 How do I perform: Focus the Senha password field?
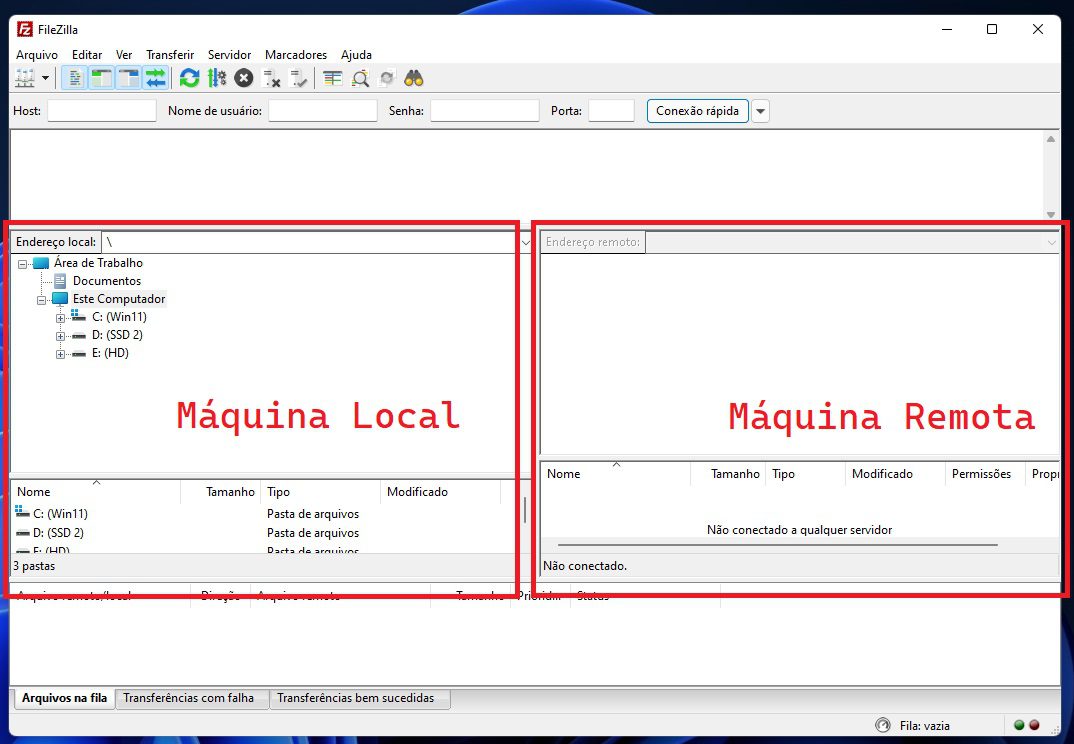click(x=484, y=111)
